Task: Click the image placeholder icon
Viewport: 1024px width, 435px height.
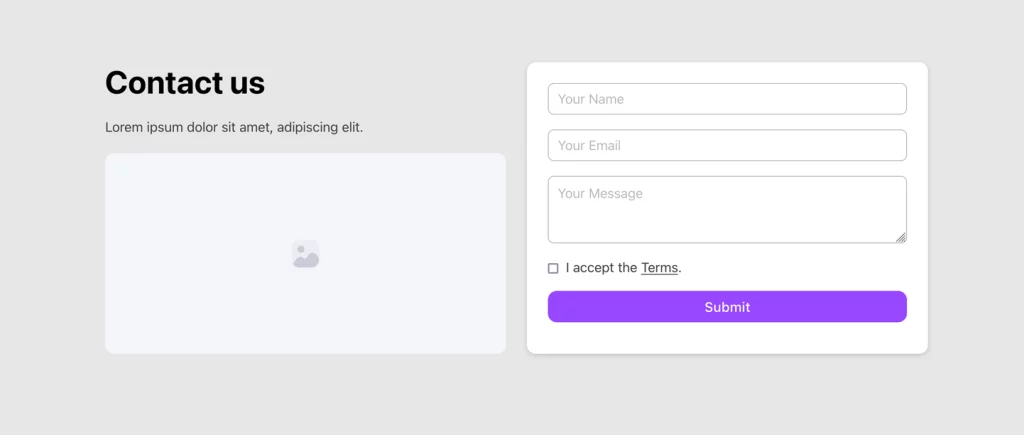Action: (x=305, y=254)
